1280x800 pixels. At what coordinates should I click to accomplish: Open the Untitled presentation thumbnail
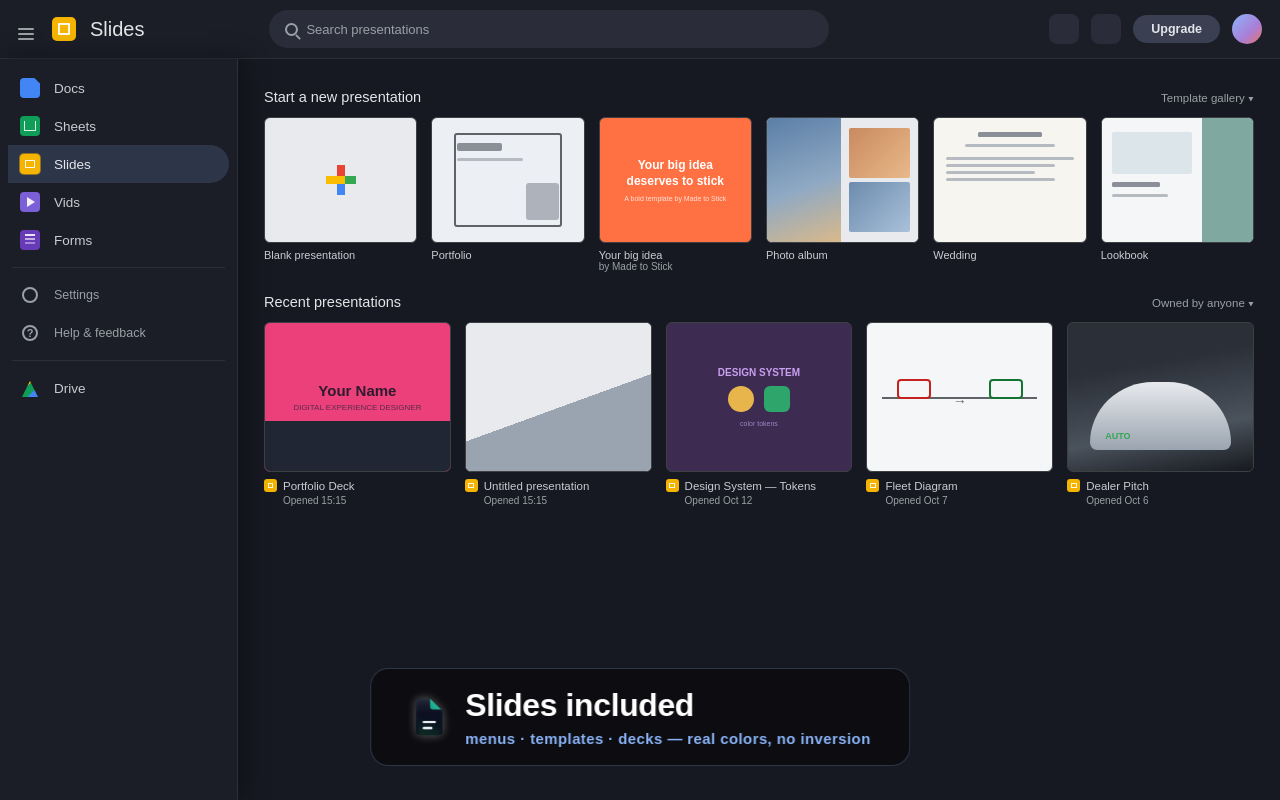(x=558, y=397)
